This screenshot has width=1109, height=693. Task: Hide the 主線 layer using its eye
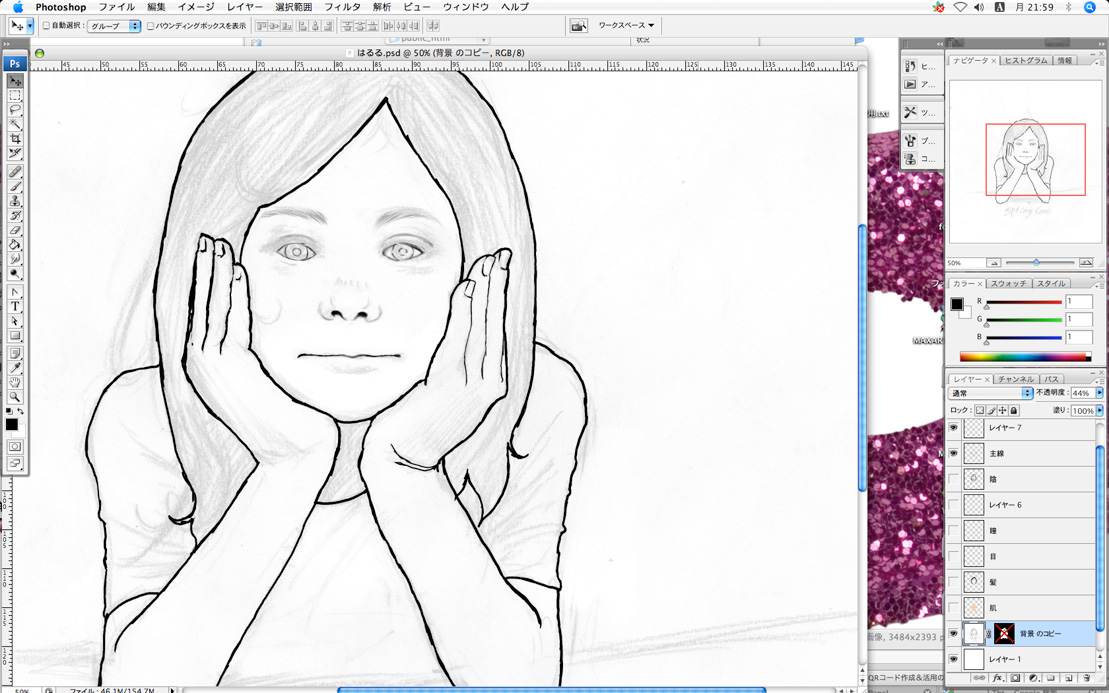pos(953,453)
